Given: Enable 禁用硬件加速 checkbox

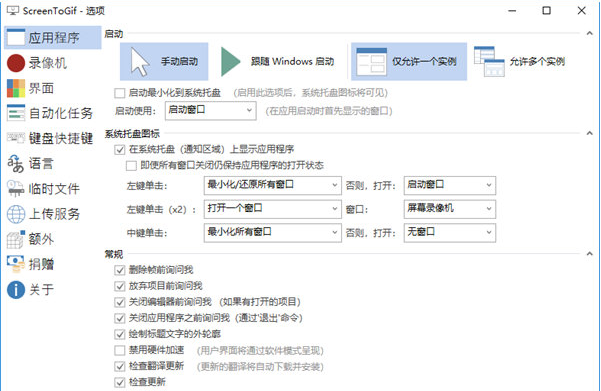Looking at the screenshot, I should click(x=120, y=350).
